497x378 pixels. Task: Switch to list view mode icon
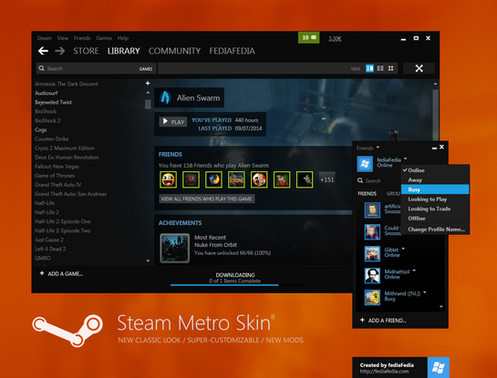380,68
